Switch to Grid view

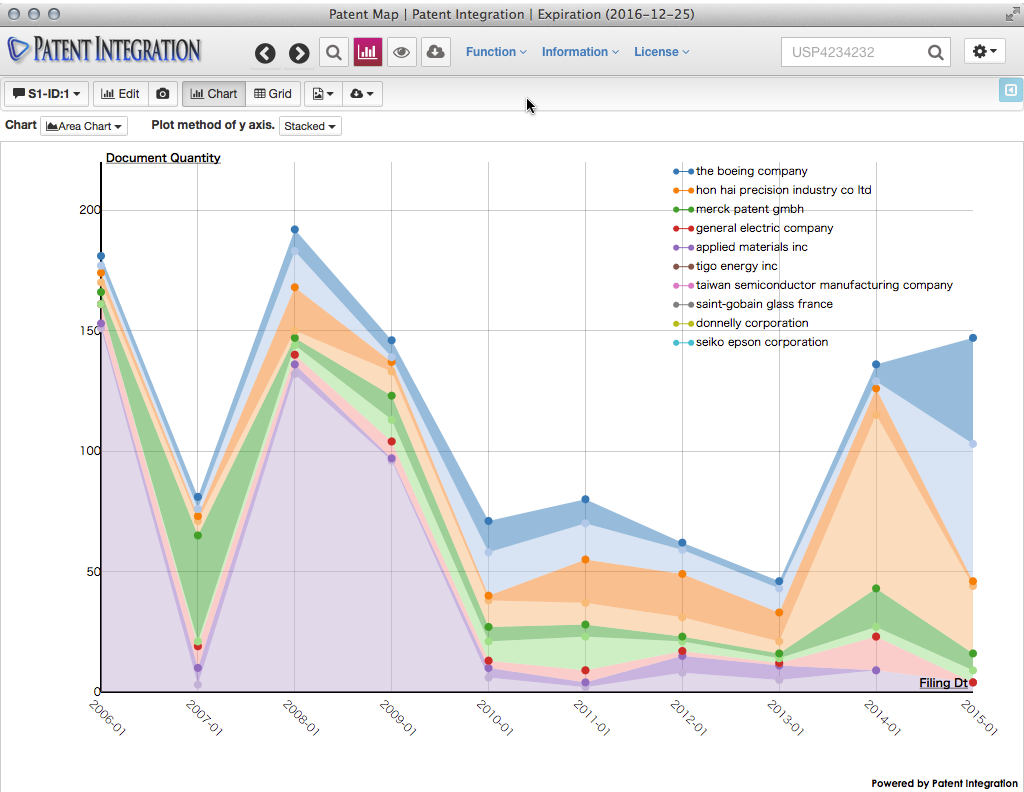(x=273, y=94)
